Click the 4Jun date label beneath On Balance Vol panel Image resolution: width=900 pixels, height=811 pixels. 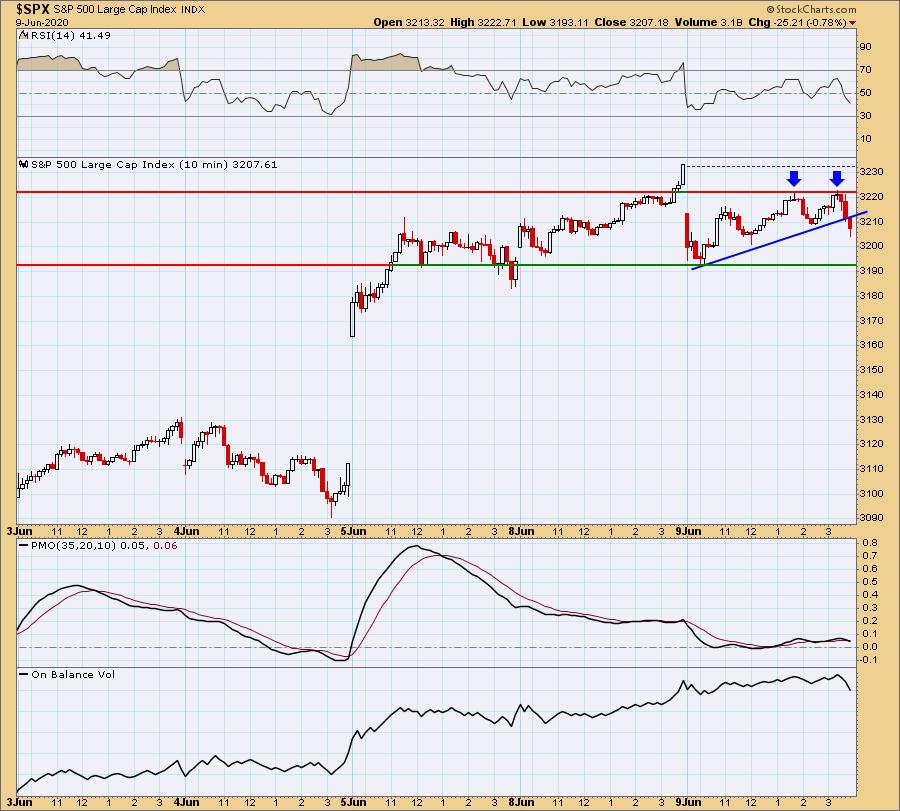[187, 802]
